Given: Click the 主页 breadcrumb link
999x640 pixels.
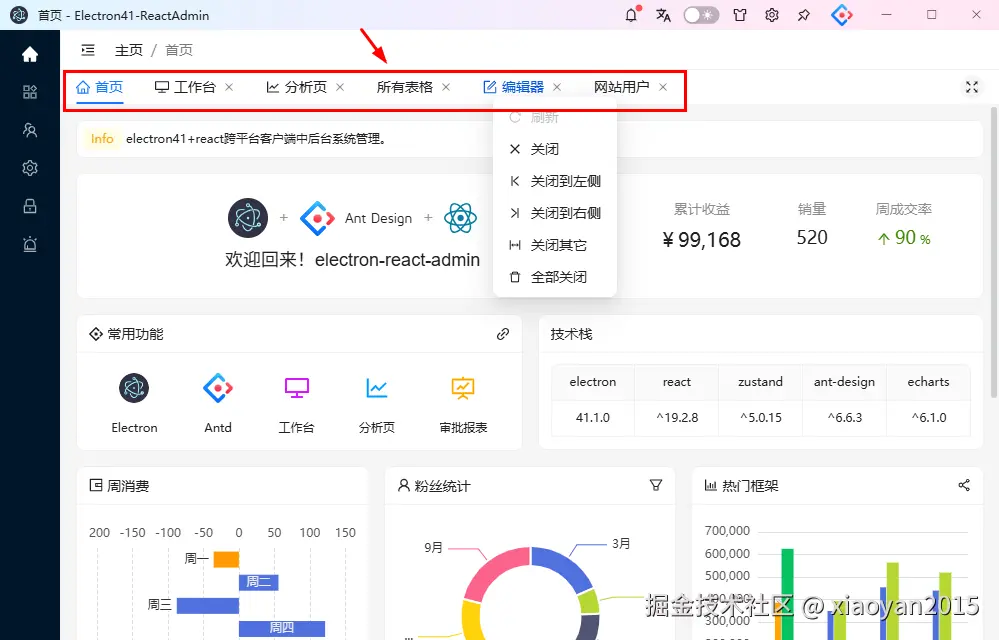Looking at the screenshot, I should coord(129,50).
